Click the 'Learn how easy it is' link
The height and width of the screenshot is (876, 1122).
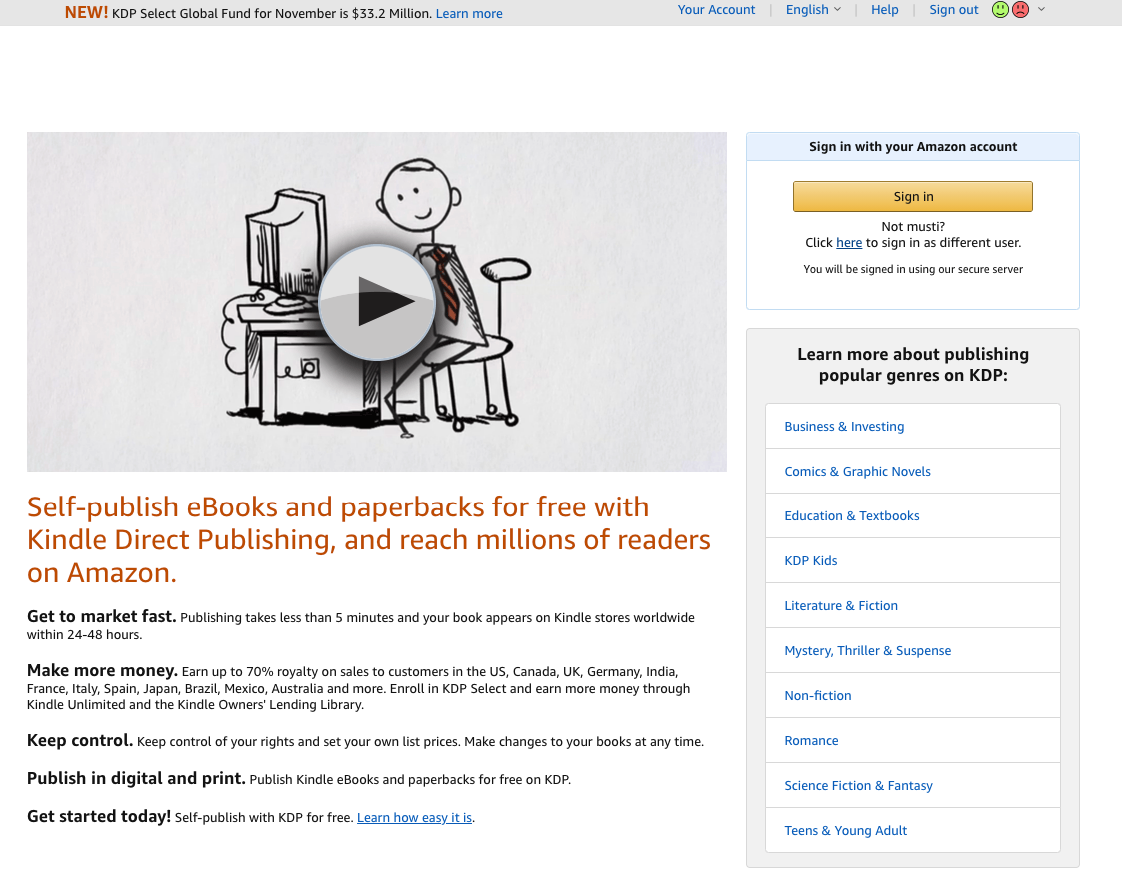[414, 817]
